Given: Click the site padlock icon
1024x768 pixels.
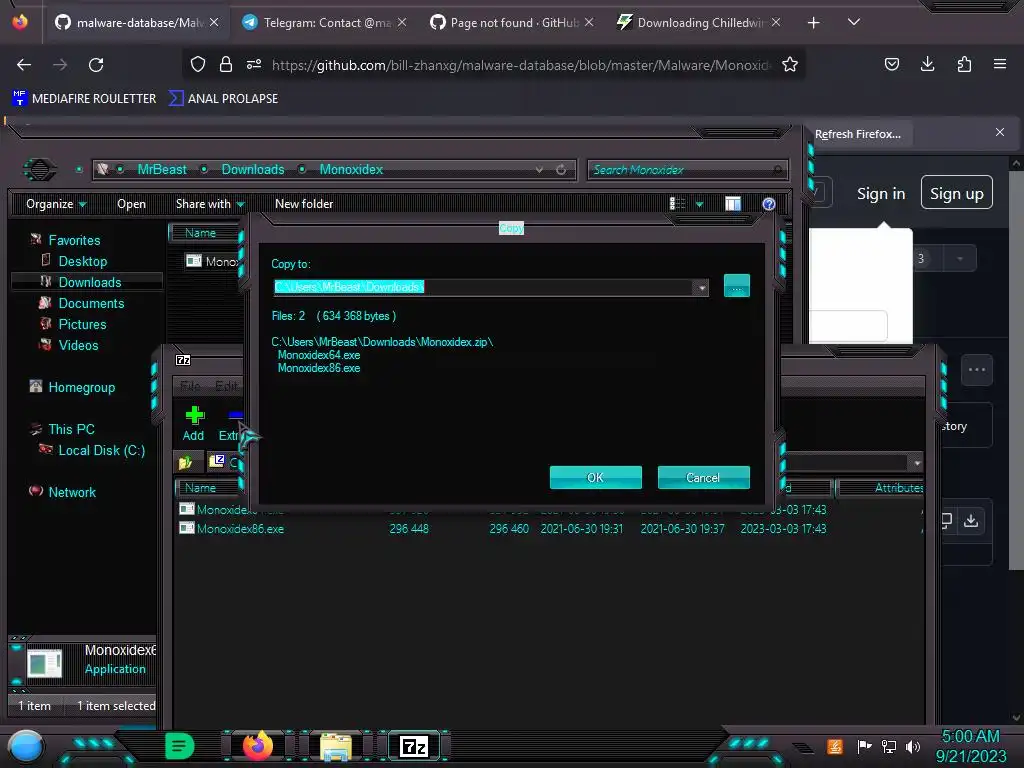Looking at the screenshot, I should coord(226,64).
